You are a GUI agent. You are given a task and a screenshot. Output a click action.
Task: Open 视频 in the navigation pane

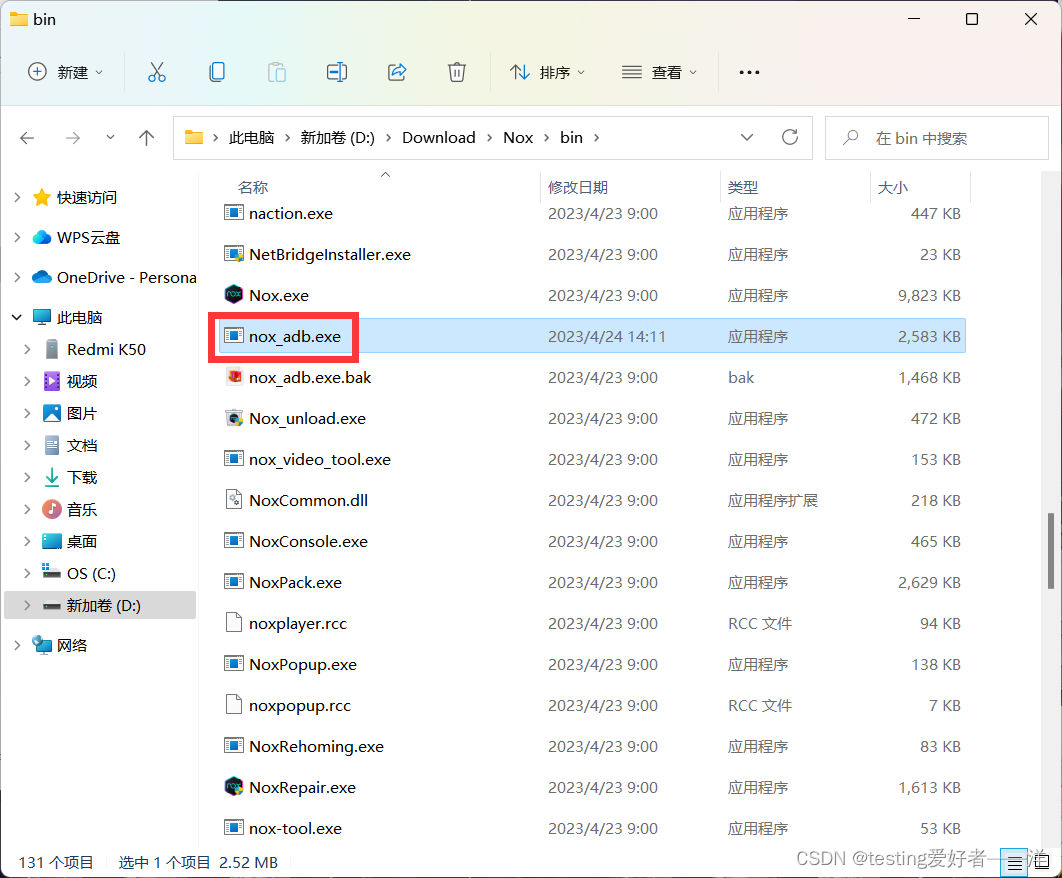coord(70,381)
